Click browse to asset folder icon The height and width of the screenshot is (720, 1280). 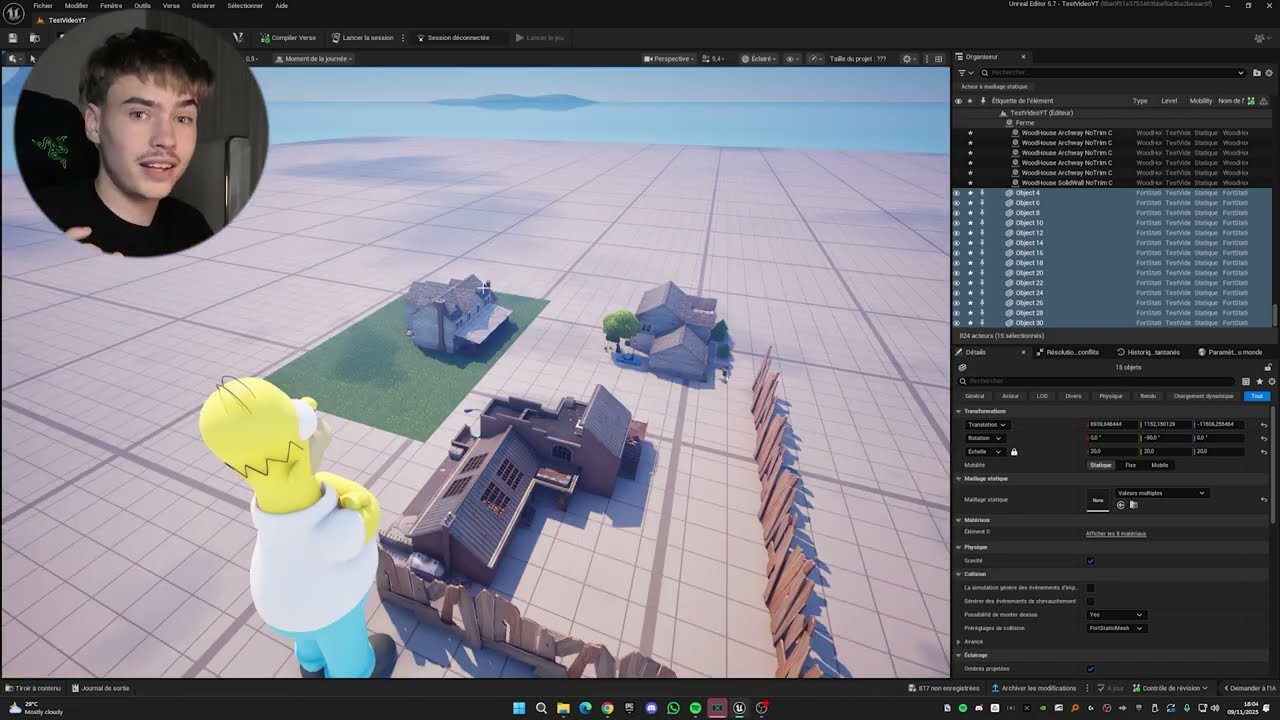pyautogui.click(x=1133, y=505)
